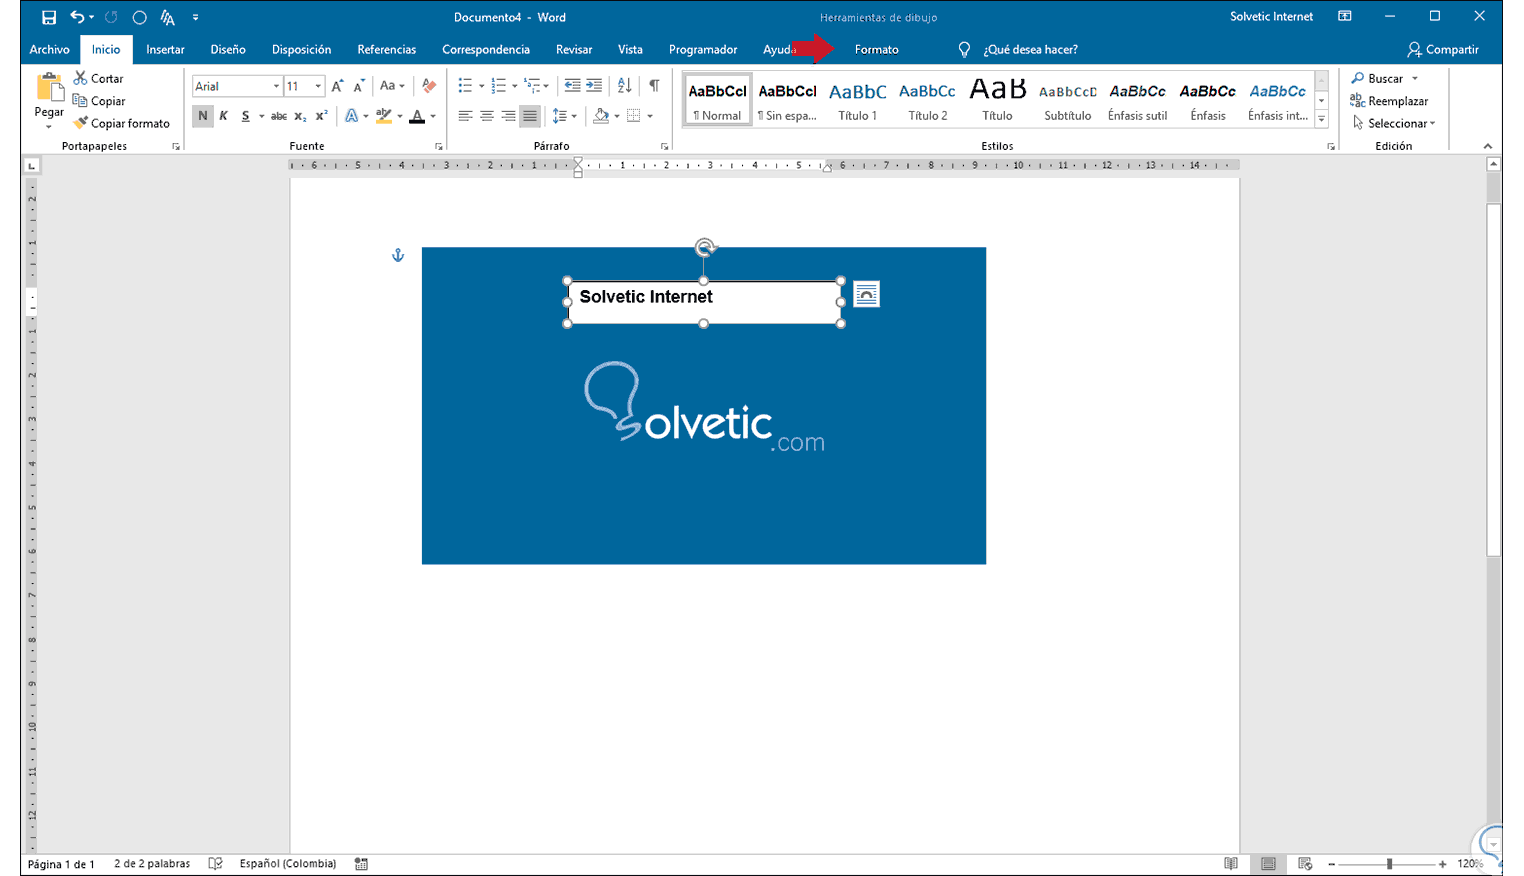The height and width of the screenshot is (876, 1524).
Task: Save the document from the quick access toolbar
Action: pyautogui.click(x=48, y=17)
